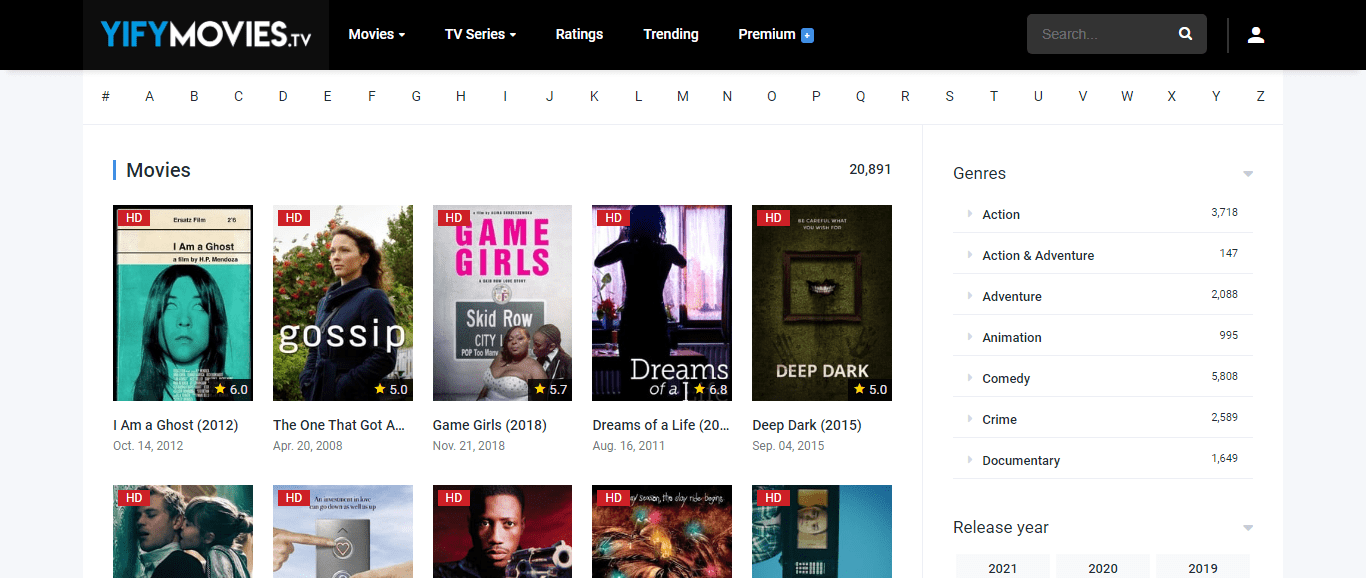The image size is (1366, 578).
Task: Click the arrow beside Crime genre
Action: [970, 419]
